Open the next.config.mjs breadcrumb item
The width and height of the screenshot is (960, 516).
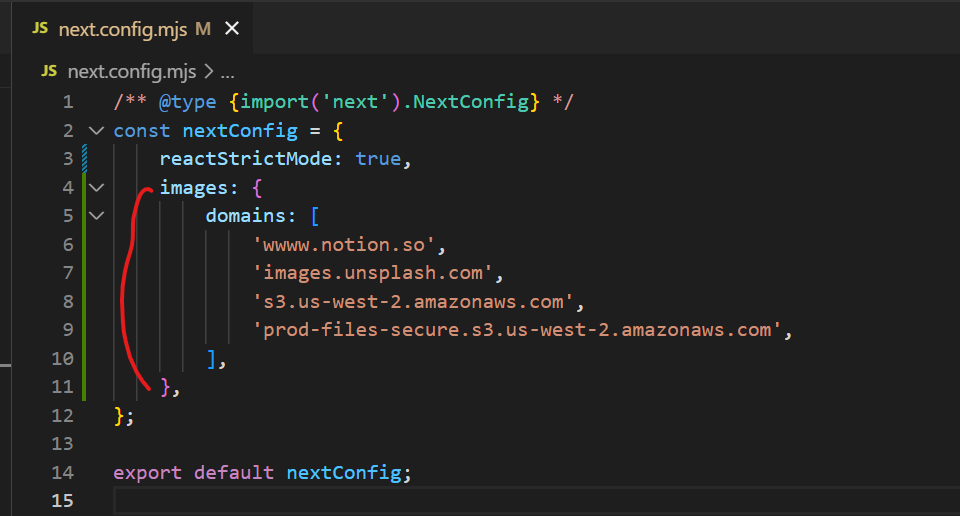[132, 72]
